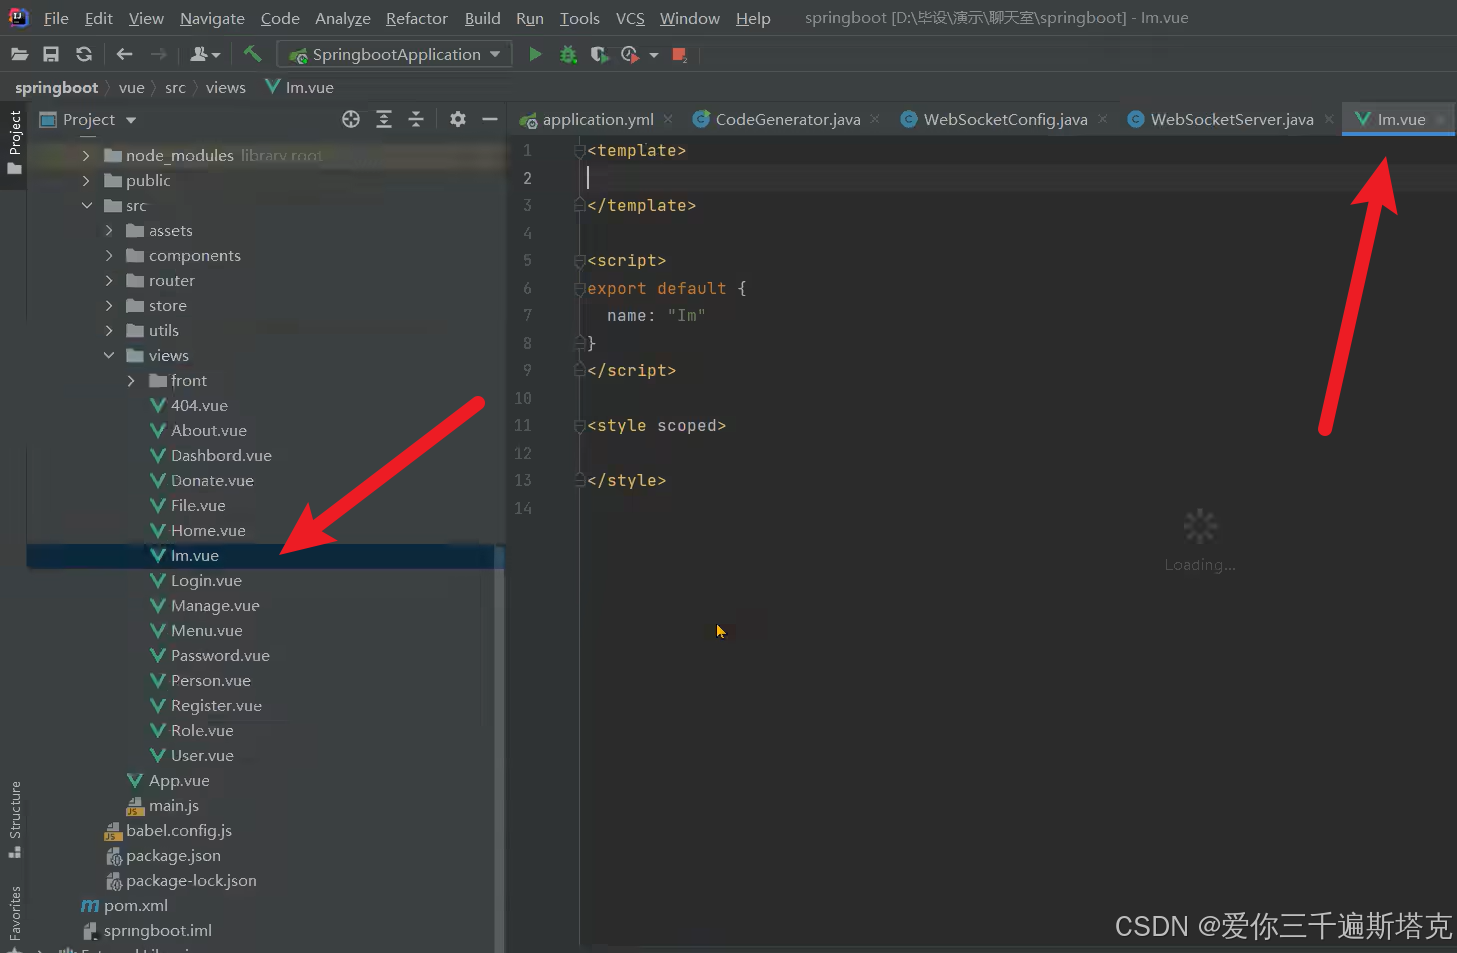The width and height of the screenshot is (1457, 953).
Task: Navigate back using the left arrow icon
Action: [x=122, y=54]
